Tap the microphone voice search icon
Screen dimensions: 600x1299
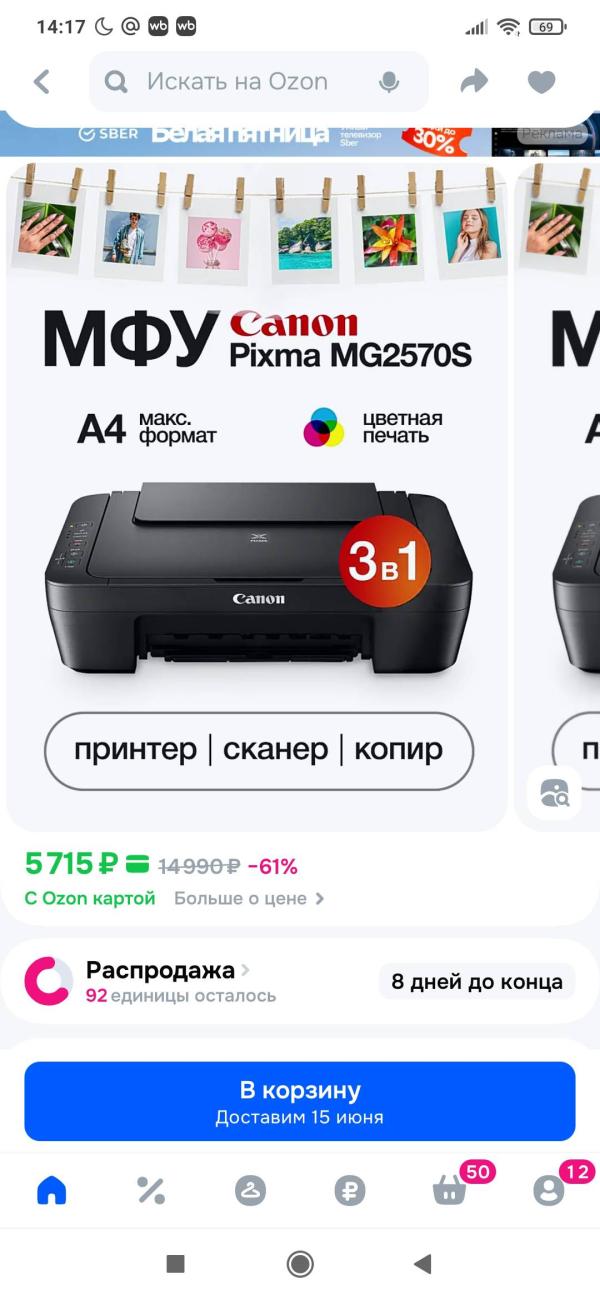coord(389,82)
